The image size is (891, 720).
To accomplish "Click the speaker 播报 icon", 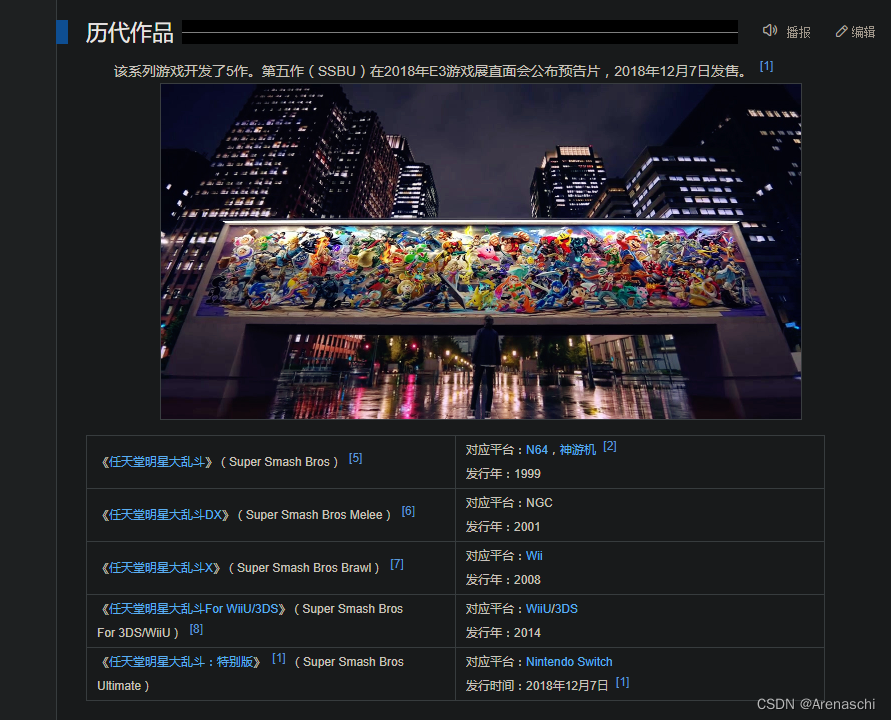I will [769, 31].
